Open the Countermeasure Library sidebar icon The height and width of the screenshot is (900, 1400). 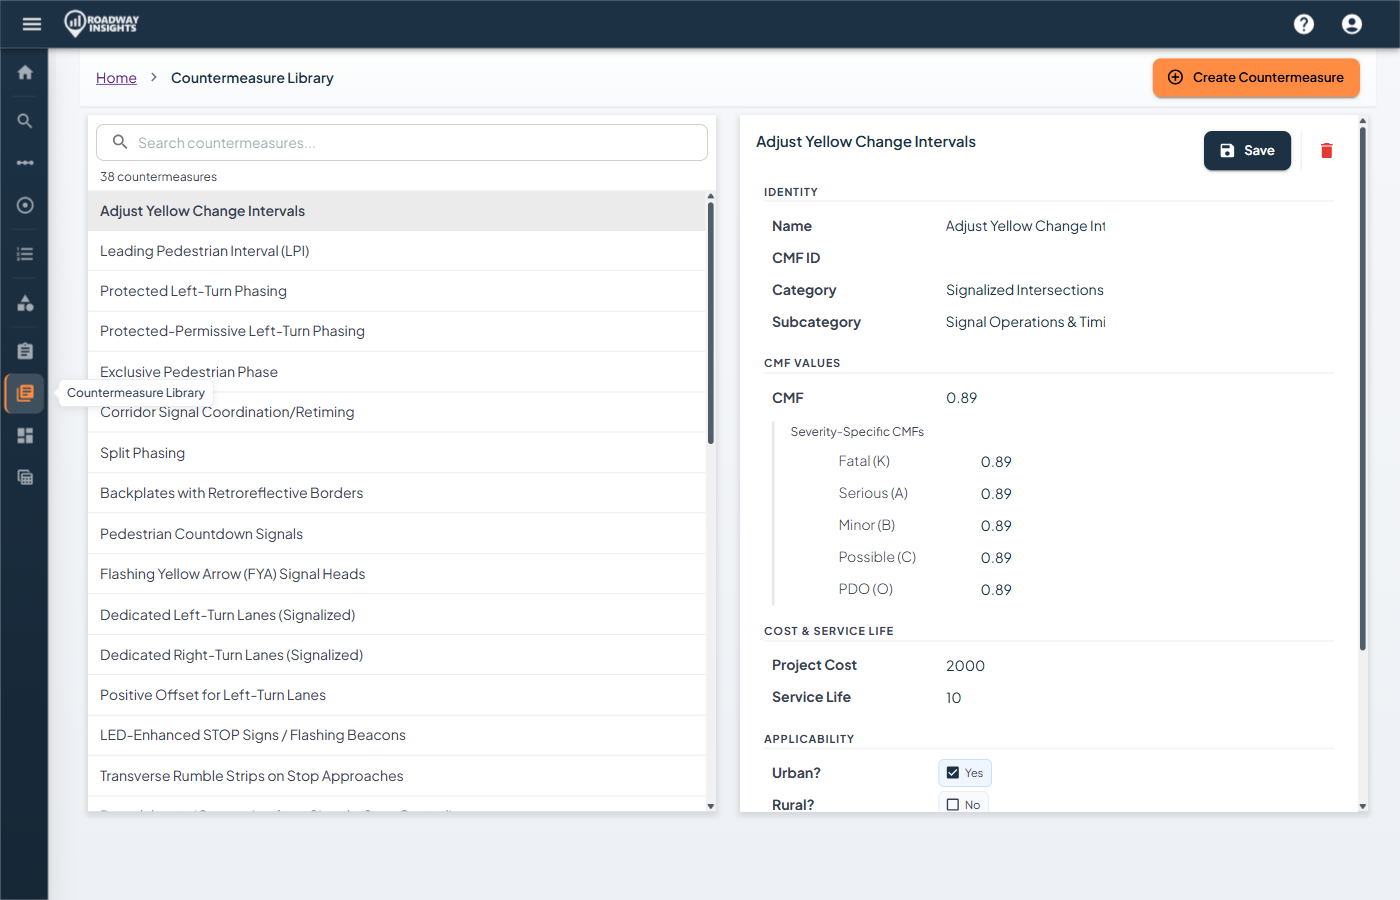click(24, 393)
